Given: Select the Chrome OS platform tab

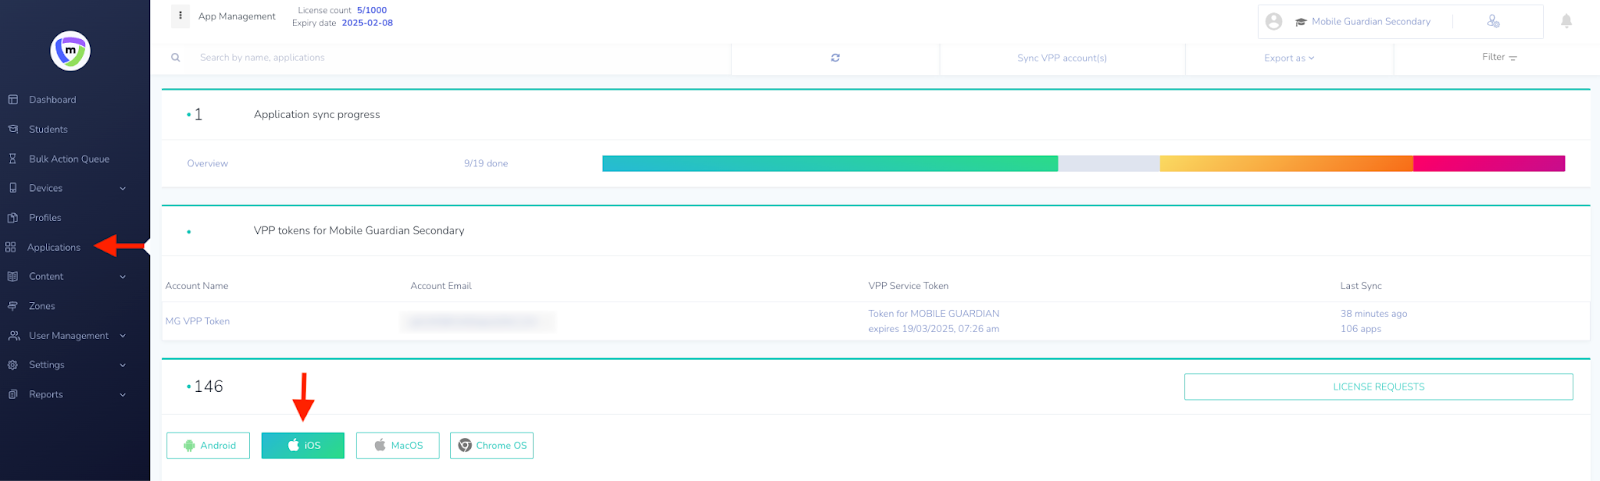Looking at the screenshot, I should coord(492,446).
